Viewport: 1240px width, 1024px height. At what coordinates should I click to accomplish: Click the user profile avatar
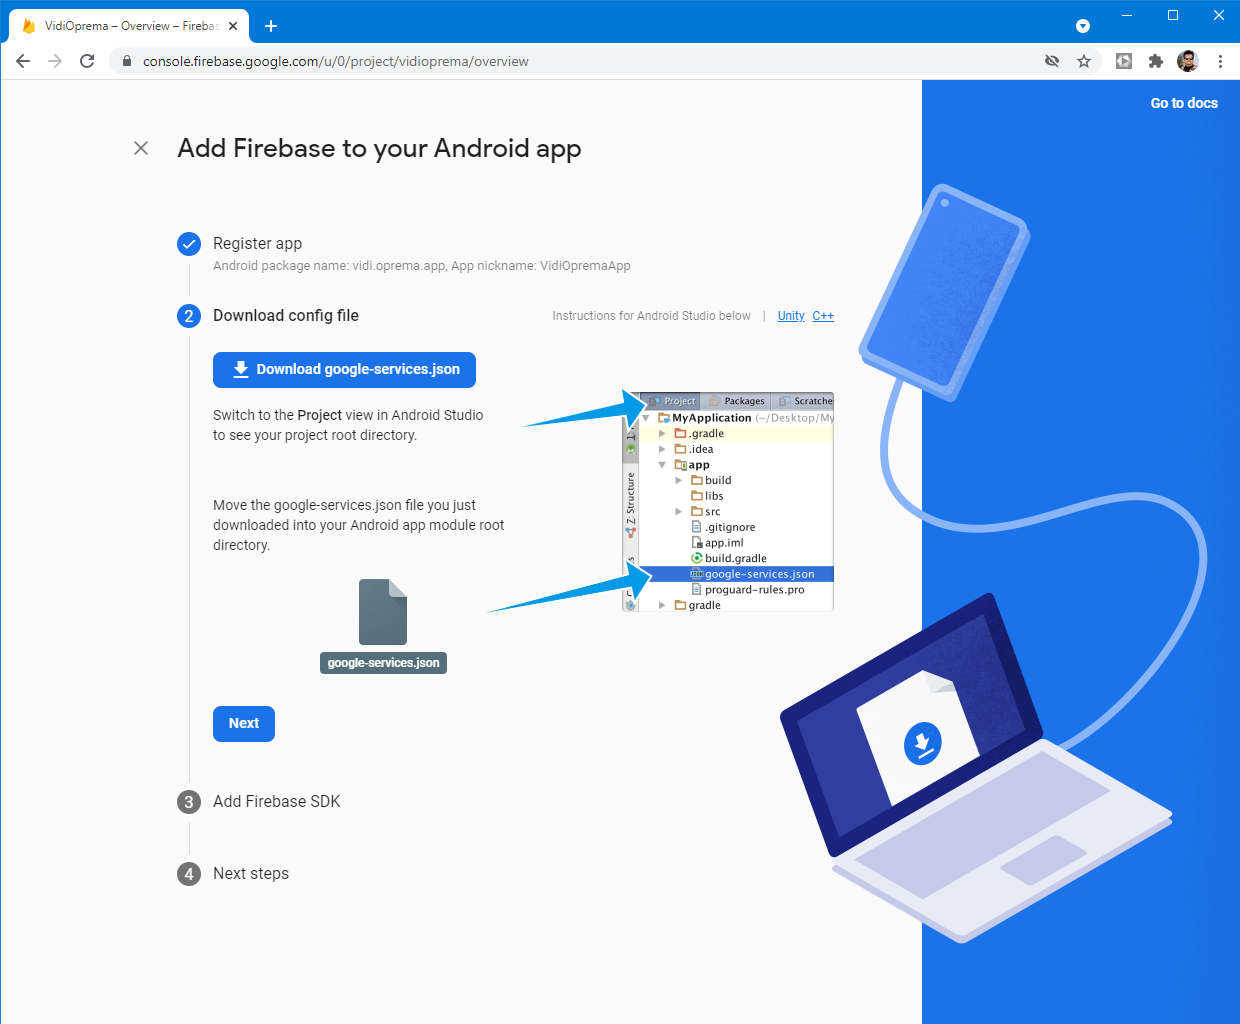point(1188,61)
